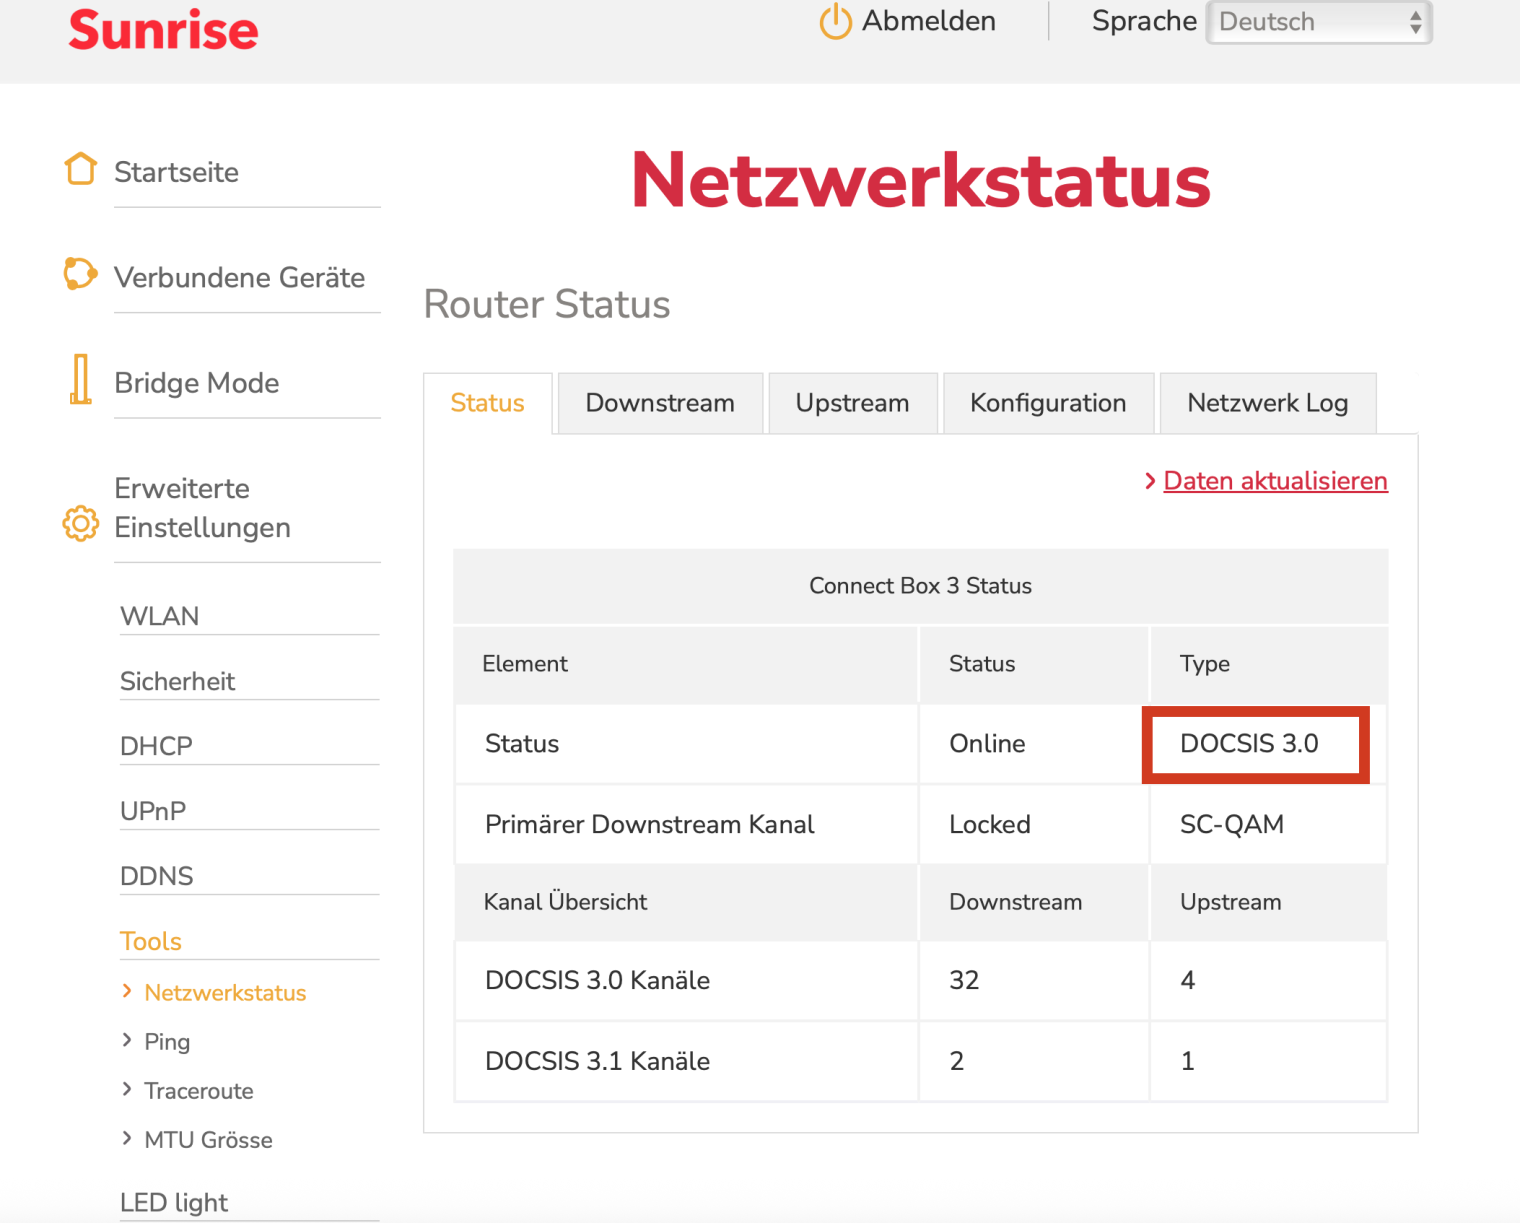Open the MTU Grösse submenu entry

208,1139
